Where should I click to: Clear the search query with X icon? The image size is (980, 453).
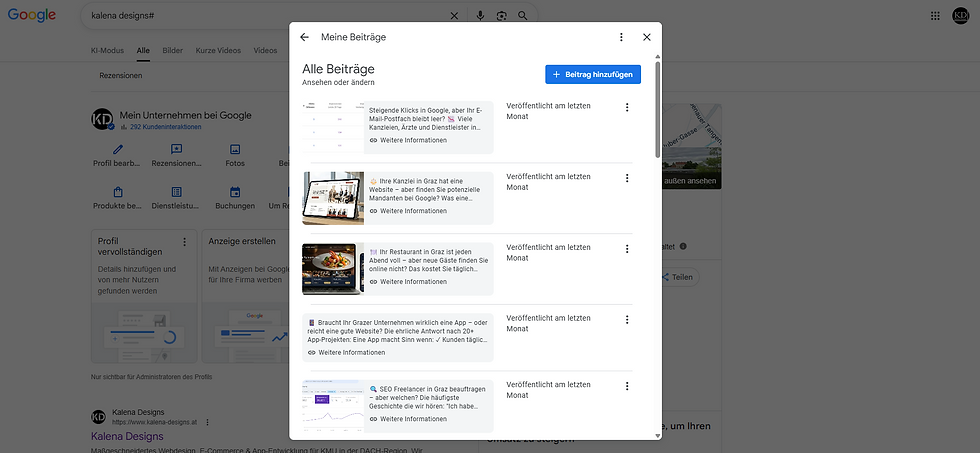(x=454, y=16)
